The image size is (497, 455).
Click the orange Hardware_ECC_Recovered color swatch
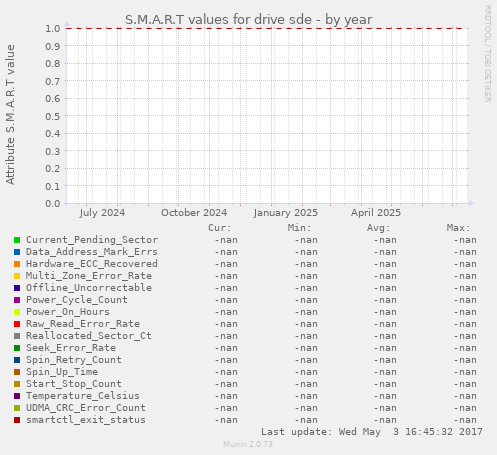pos(17,264)
